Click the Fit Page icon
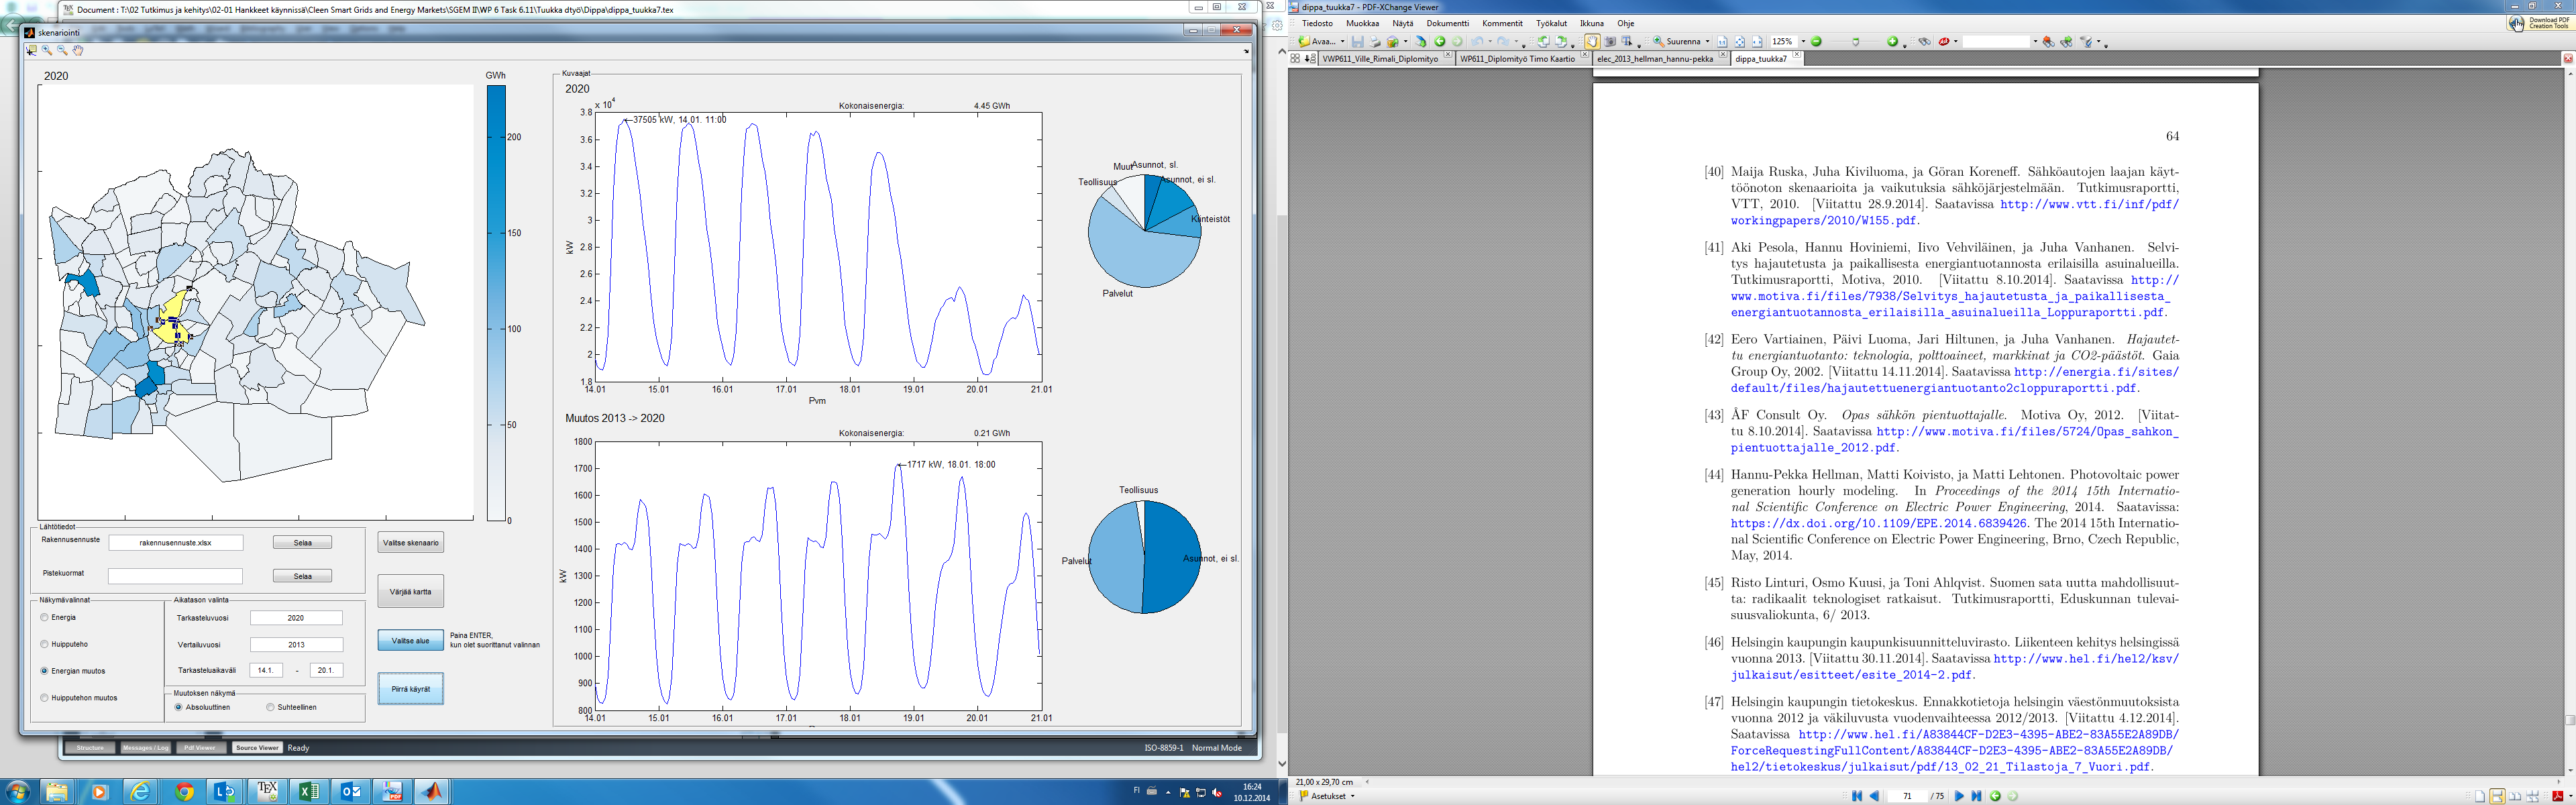This screenshot has height=805, width=2576. pos(1740,42)
